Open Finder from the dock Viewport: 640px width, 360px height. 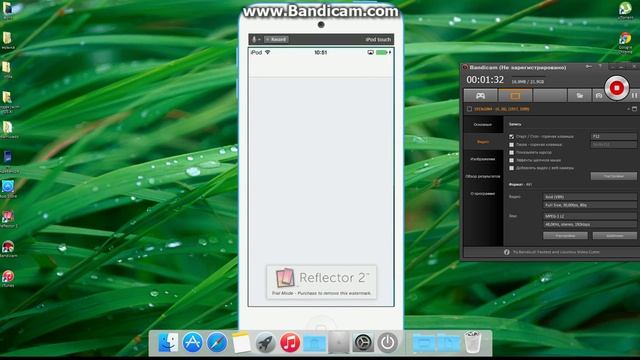(x=168, y=342)
